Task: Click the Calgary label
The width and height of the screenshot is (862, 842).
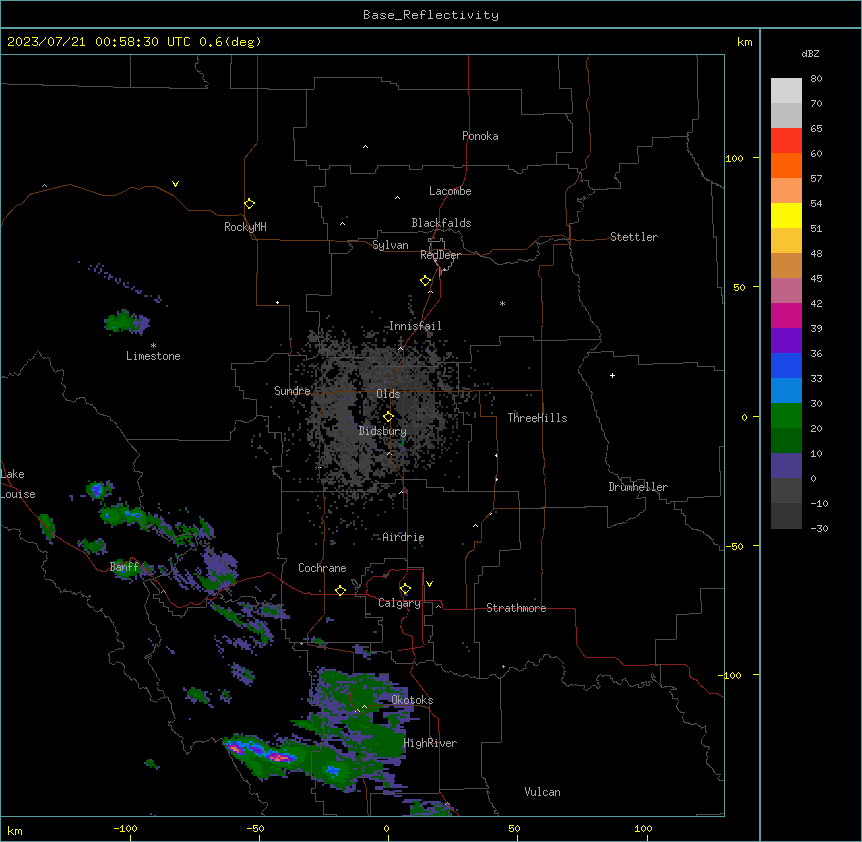Action: pyautogui.click(x=399, y=603)
